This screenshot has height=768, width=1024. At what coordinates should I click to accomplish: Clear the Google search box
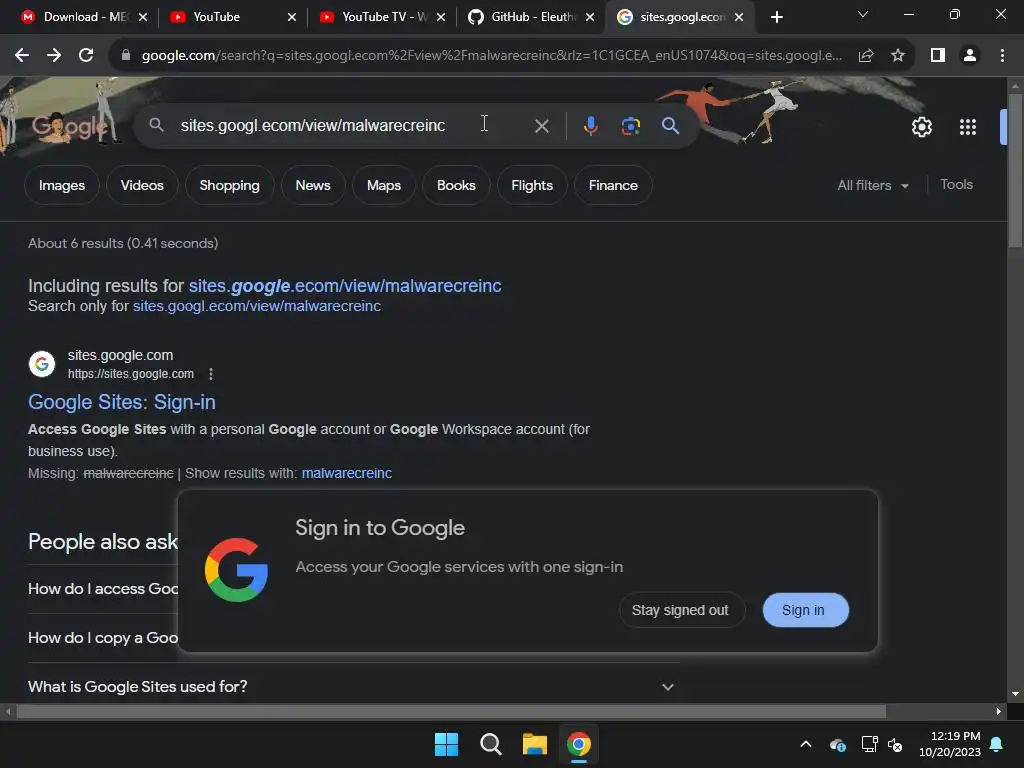[541, 126]
